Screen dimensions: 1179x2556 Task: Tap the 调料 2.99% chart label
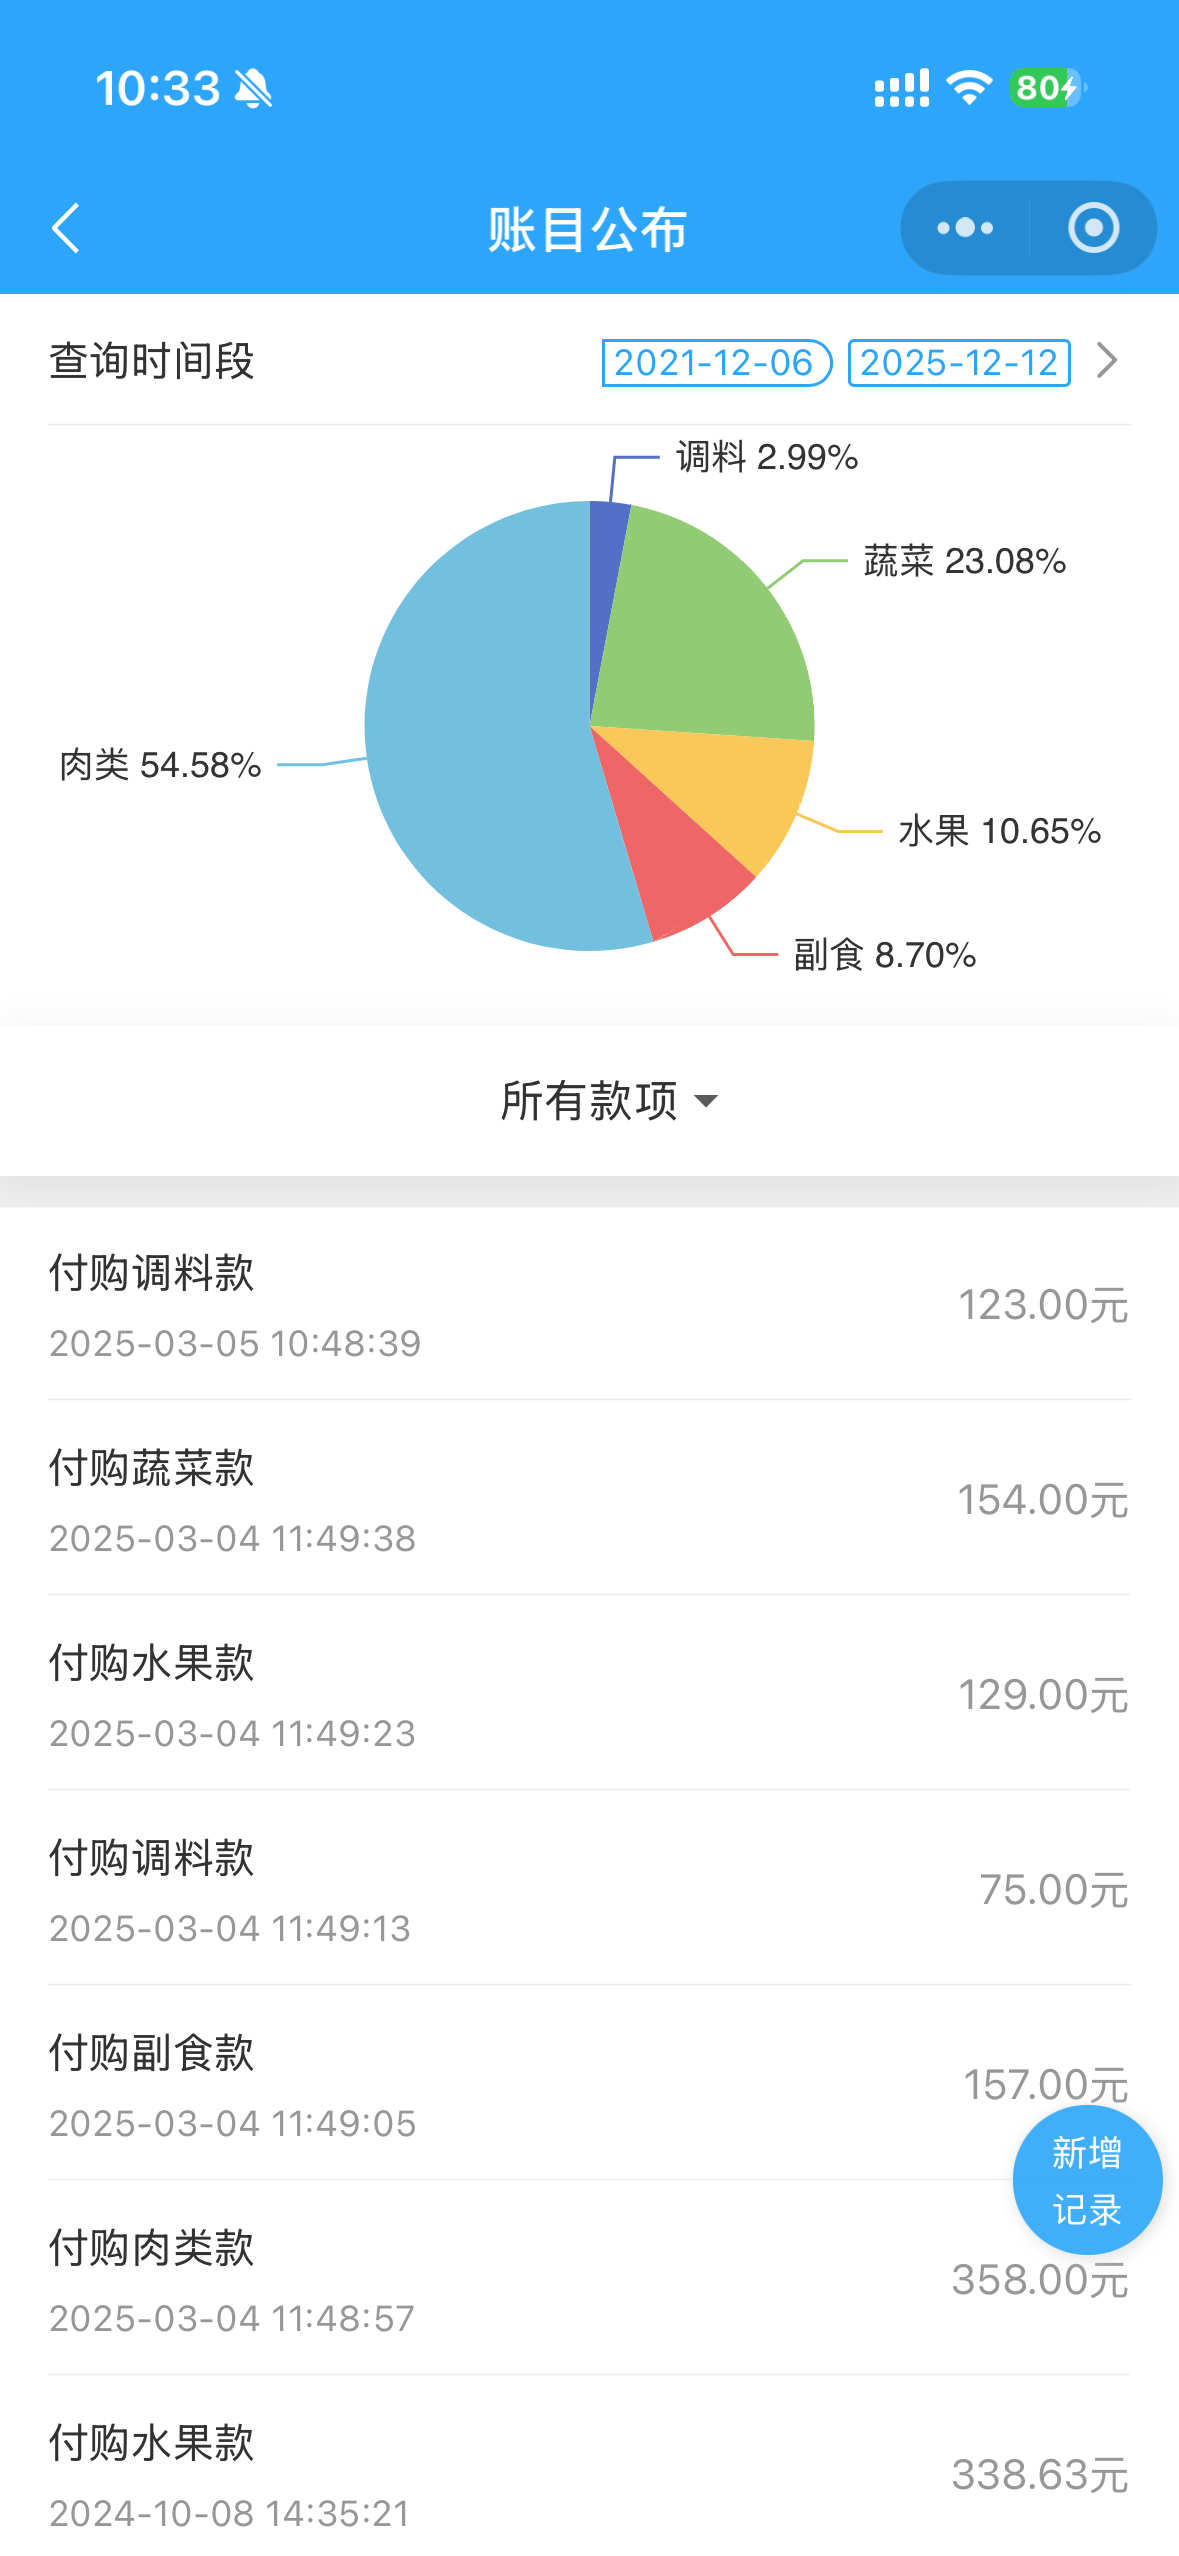(766, 457)
